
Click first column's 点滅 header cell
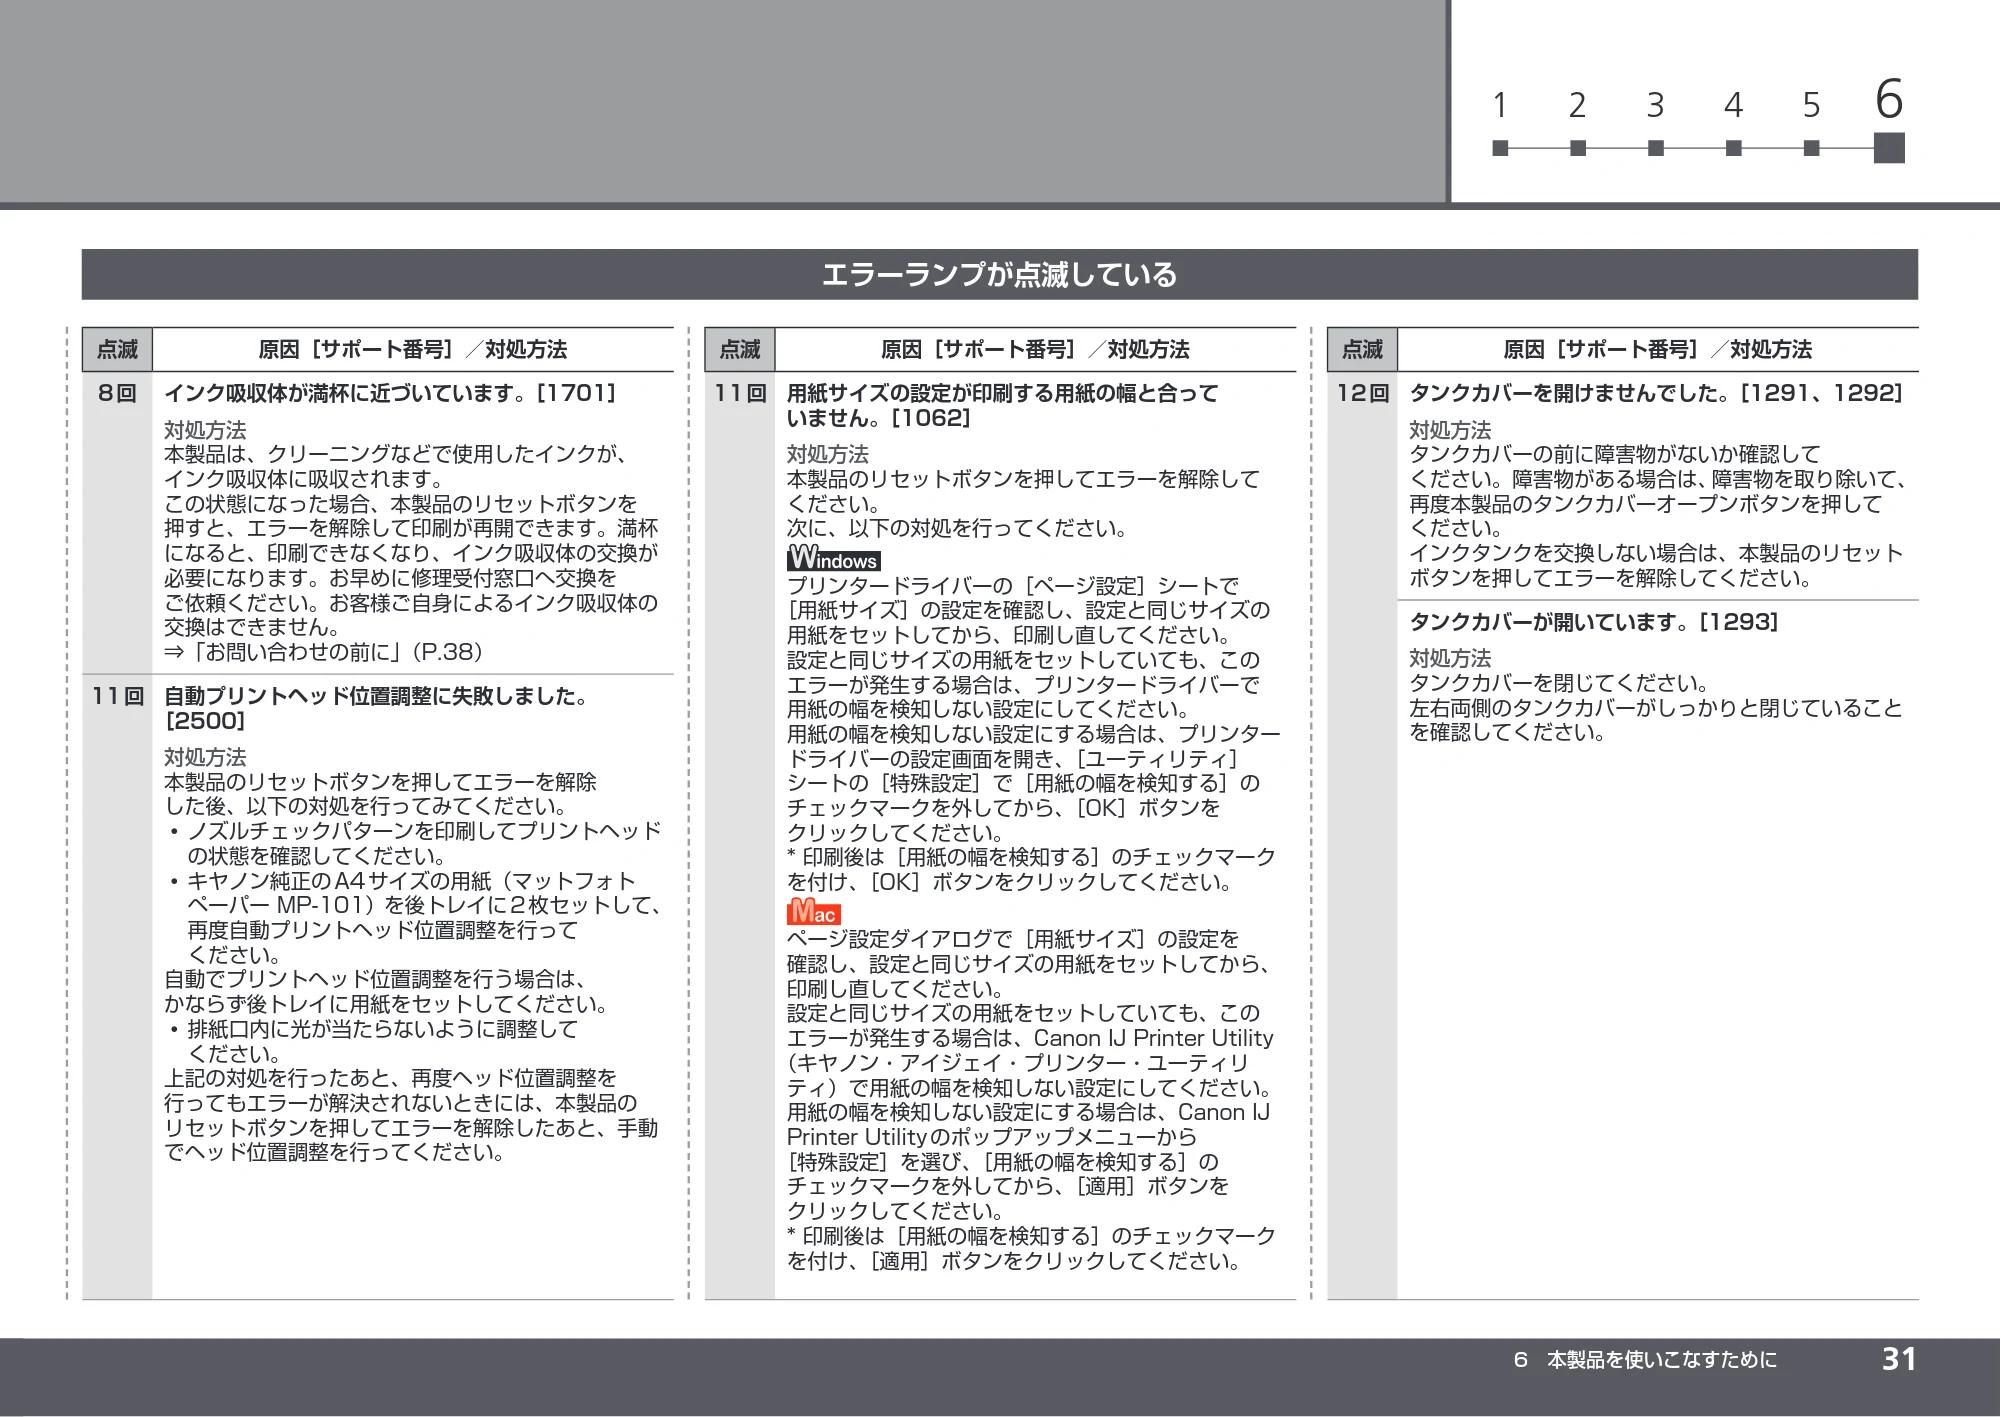coord(117,349)
